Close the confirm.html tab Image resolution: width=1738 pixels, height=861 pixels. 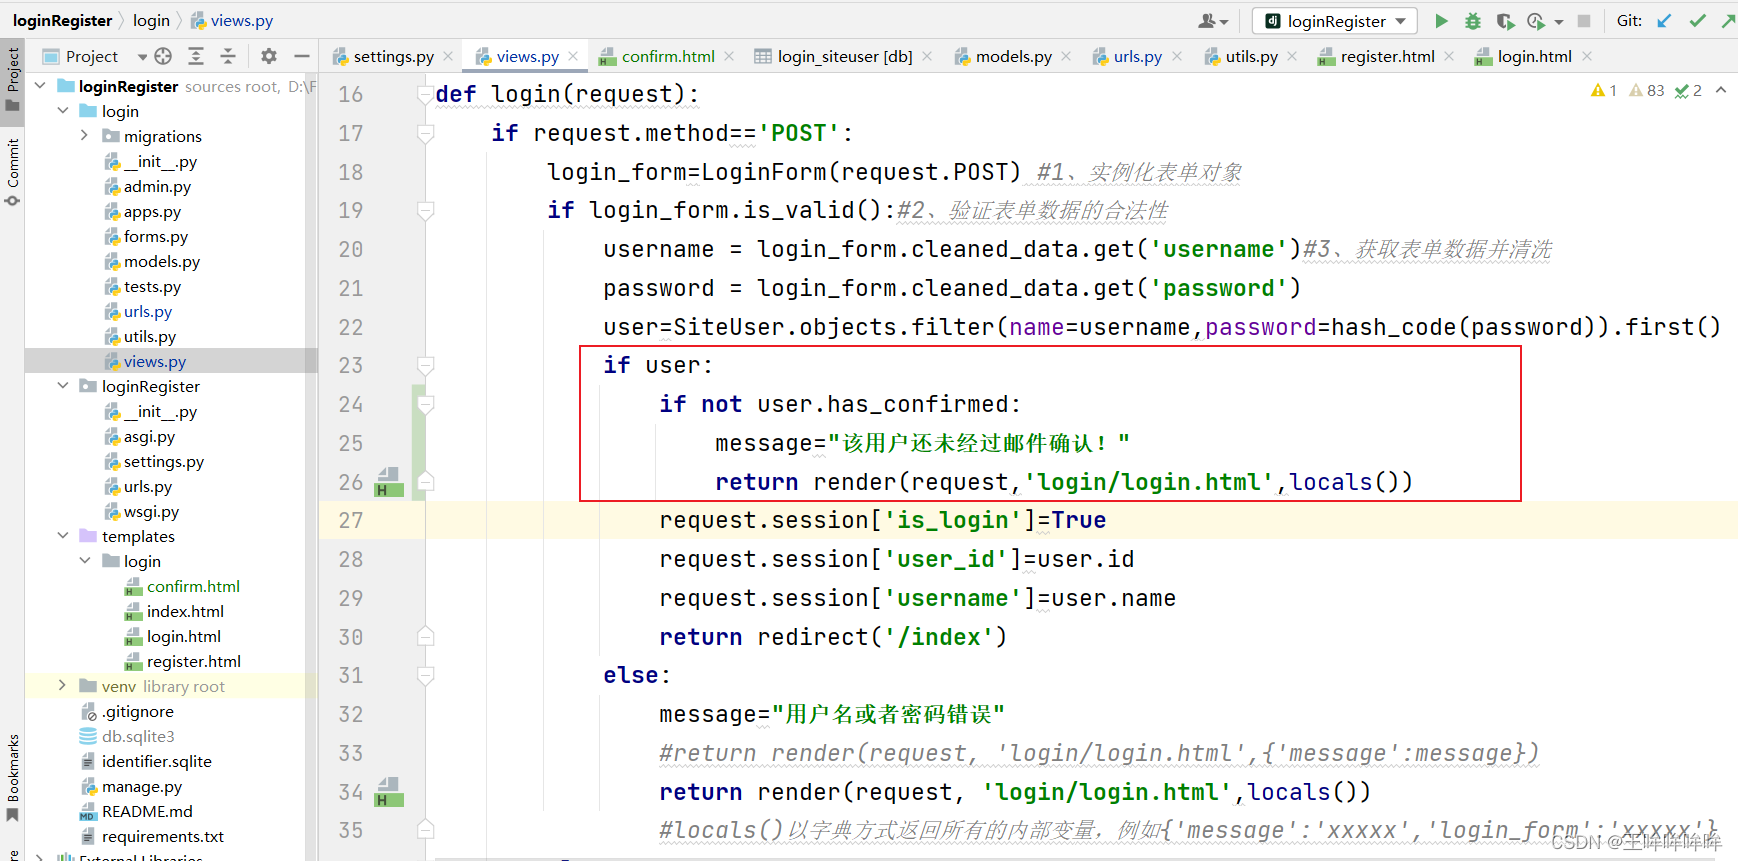pos(729,56)
